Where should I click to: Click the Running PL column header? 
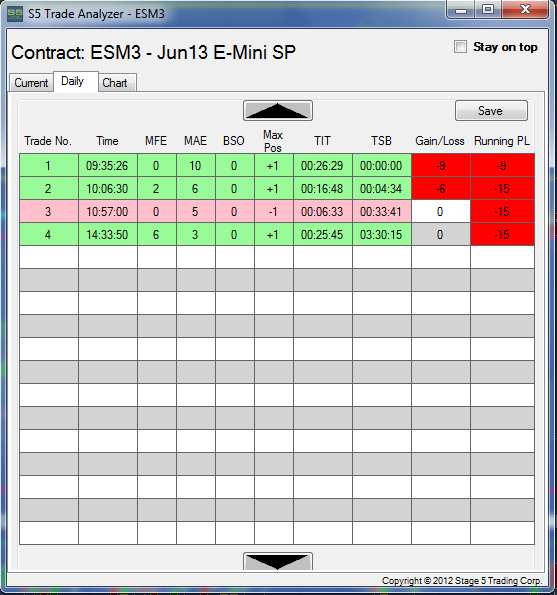[502, 141]
